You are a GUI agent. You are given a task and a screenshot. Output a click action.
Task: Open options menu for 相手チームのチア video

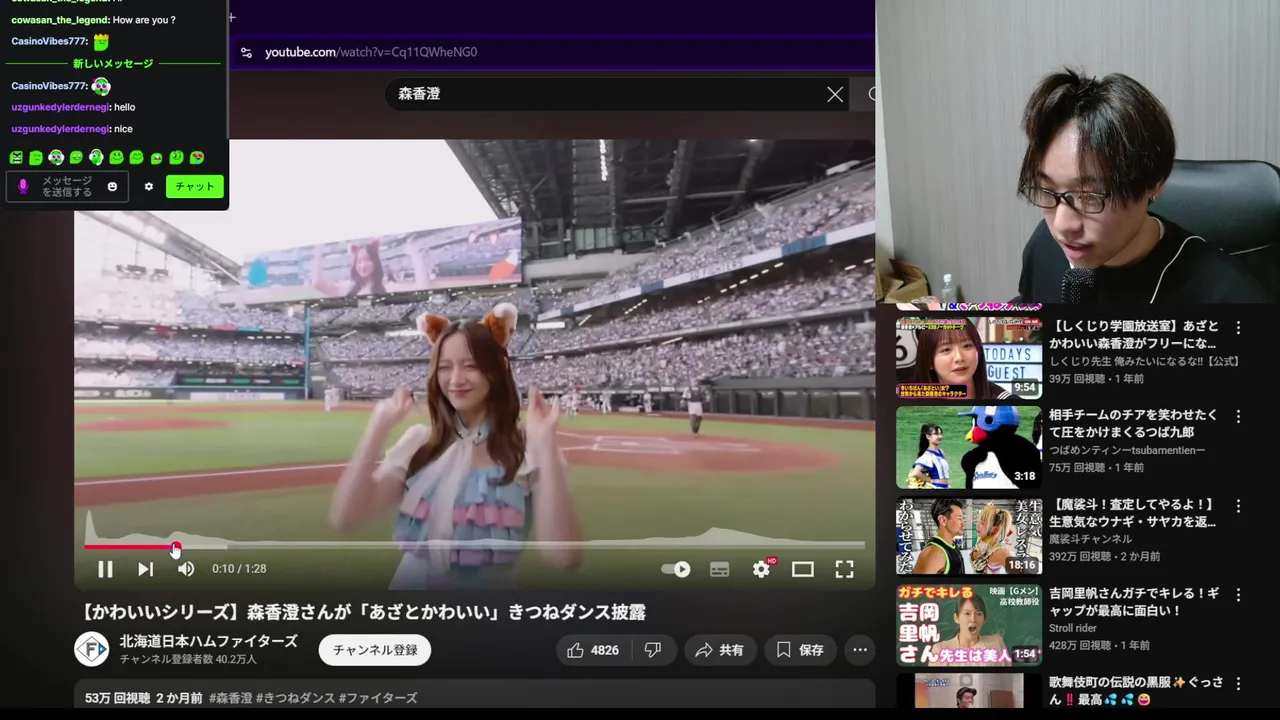pyautogui.click(x=1238, y=417)
